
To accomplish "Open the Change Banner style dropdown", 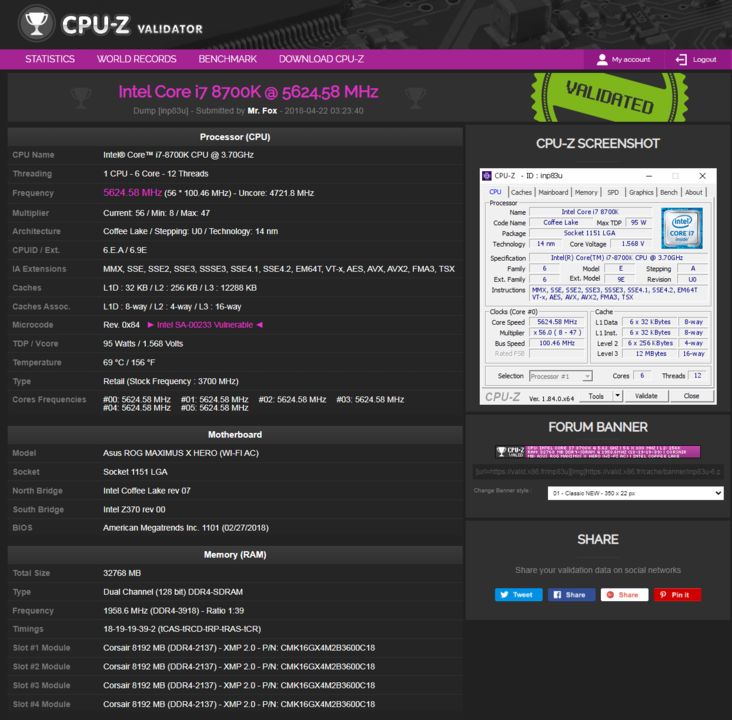I will click(x=635, y=493).
